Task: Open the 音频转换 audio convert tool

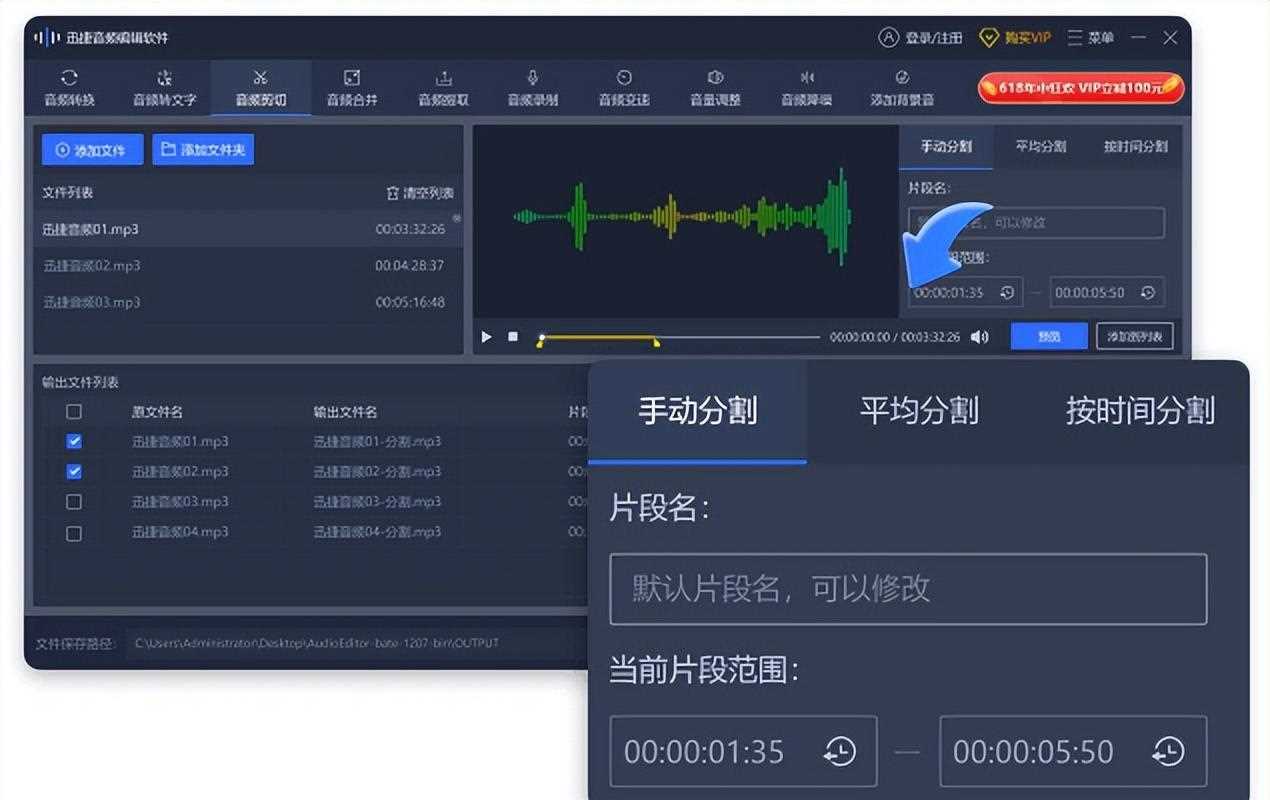Action: point(69,88)
